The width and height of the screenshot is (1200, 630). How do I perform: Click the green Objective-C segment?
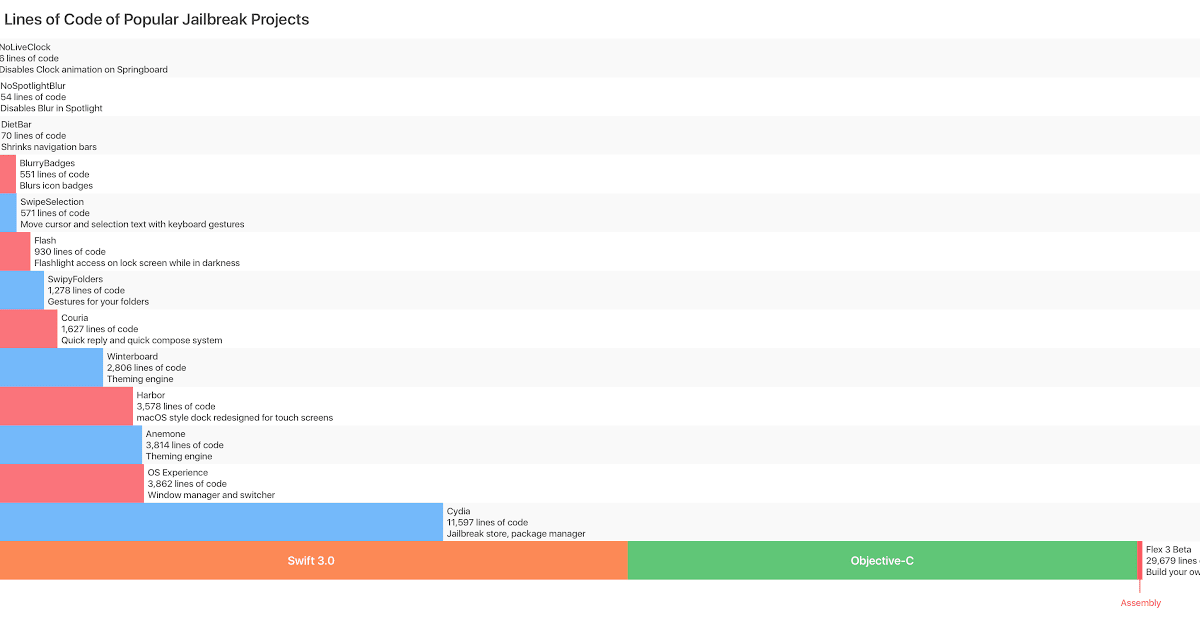(882, 561)
